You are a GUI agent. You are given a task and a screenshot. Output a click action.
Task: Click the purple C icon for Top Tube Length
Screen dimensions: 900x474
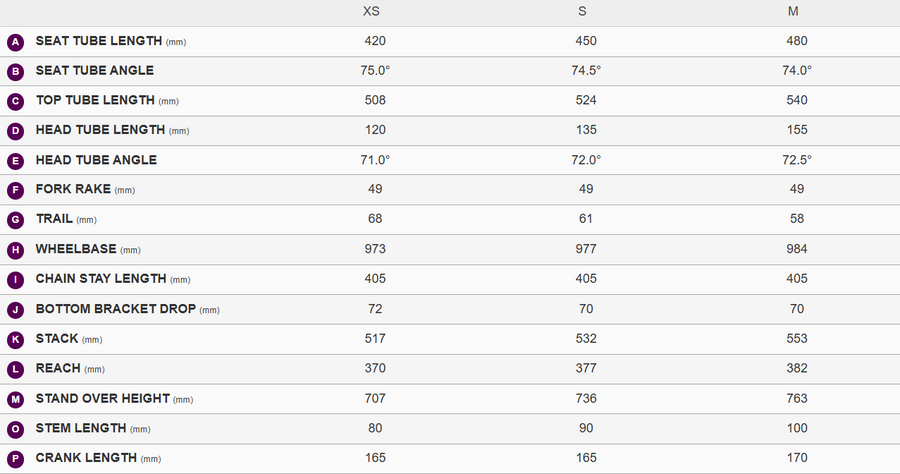click(x=15, y=102)
